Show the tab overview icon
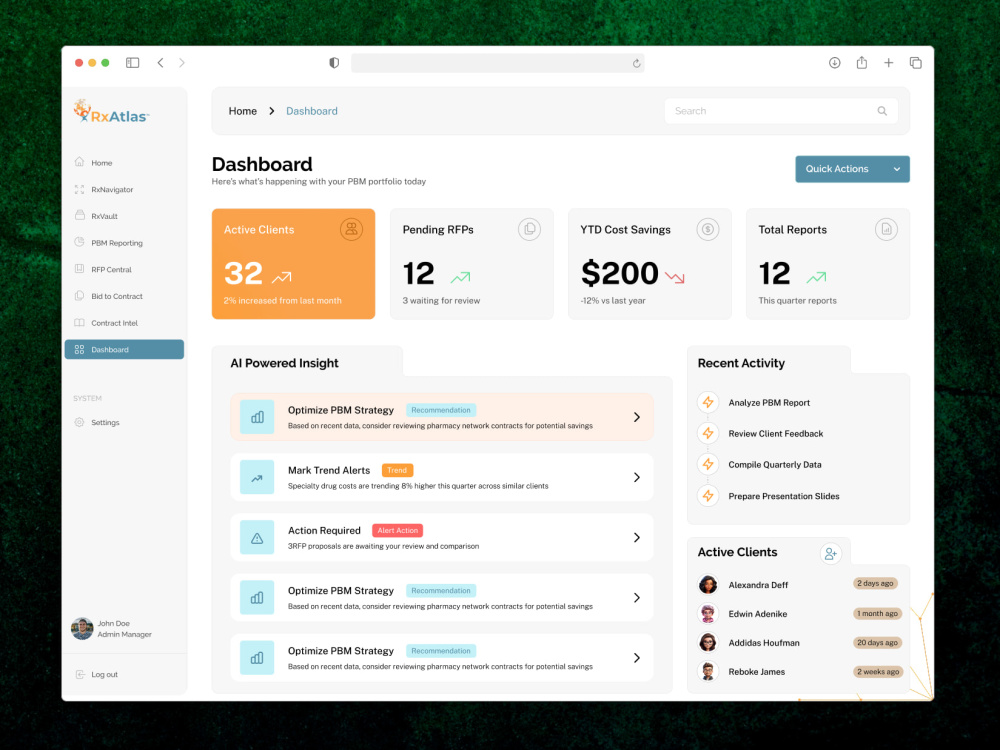1000x750 pixels. [x=916, y=62]
